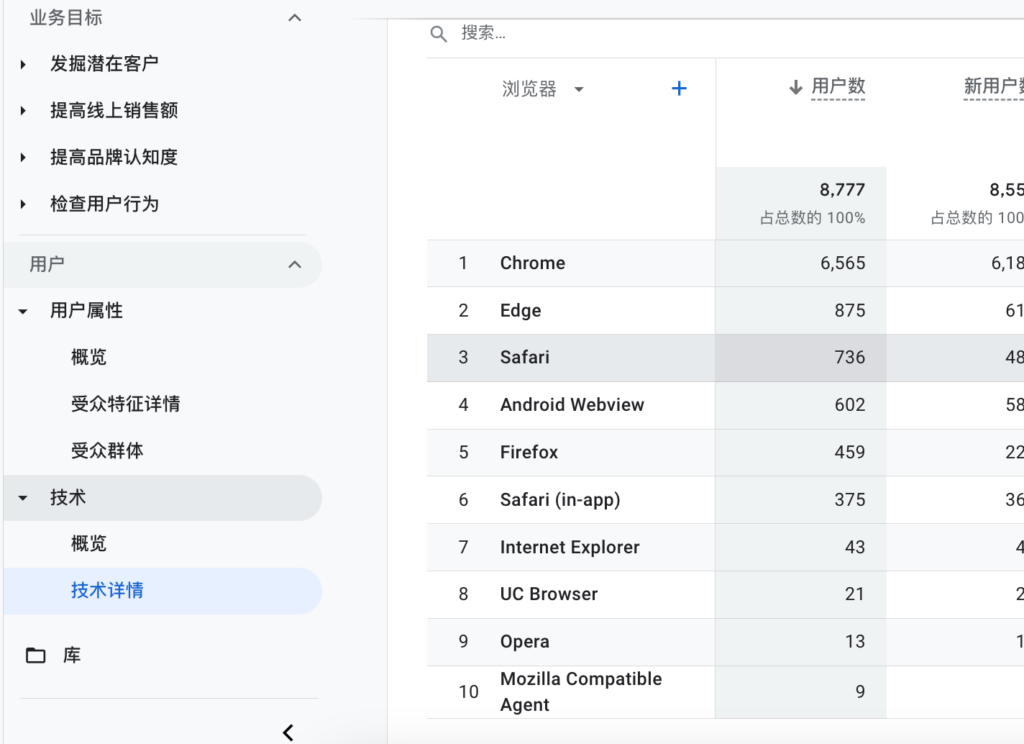Click Android Webview's user count 602
This screenshot has height=744, width=1024.
tap(850, 405)
